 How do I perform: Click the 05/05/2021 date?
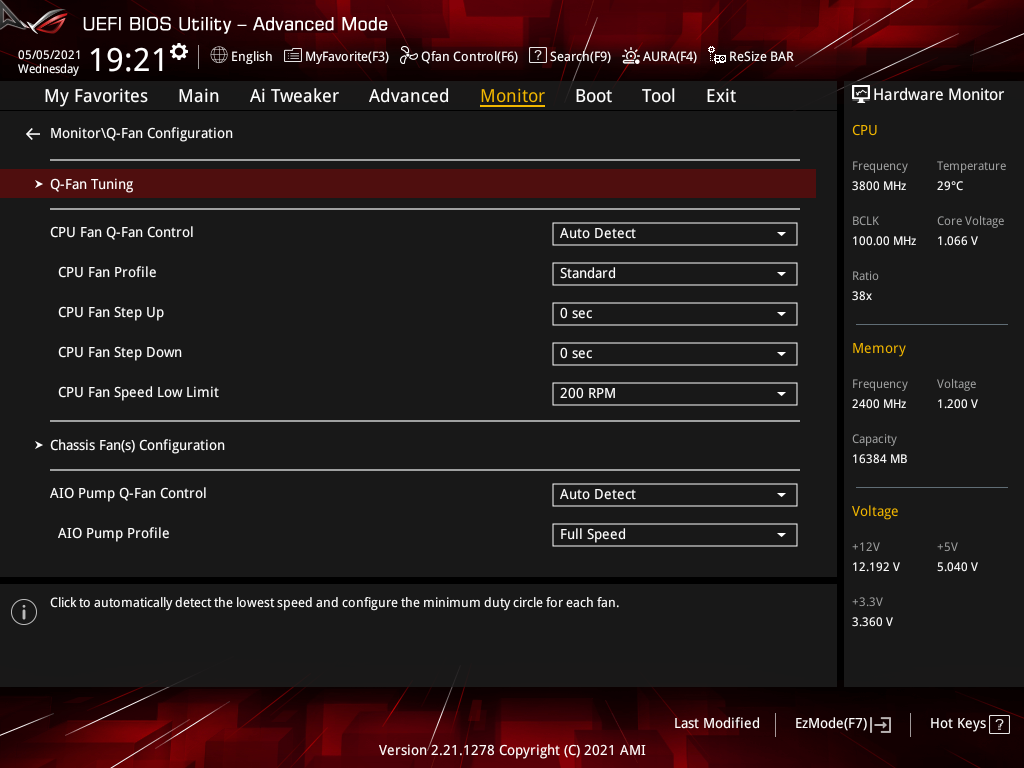(x=50, y=54)
